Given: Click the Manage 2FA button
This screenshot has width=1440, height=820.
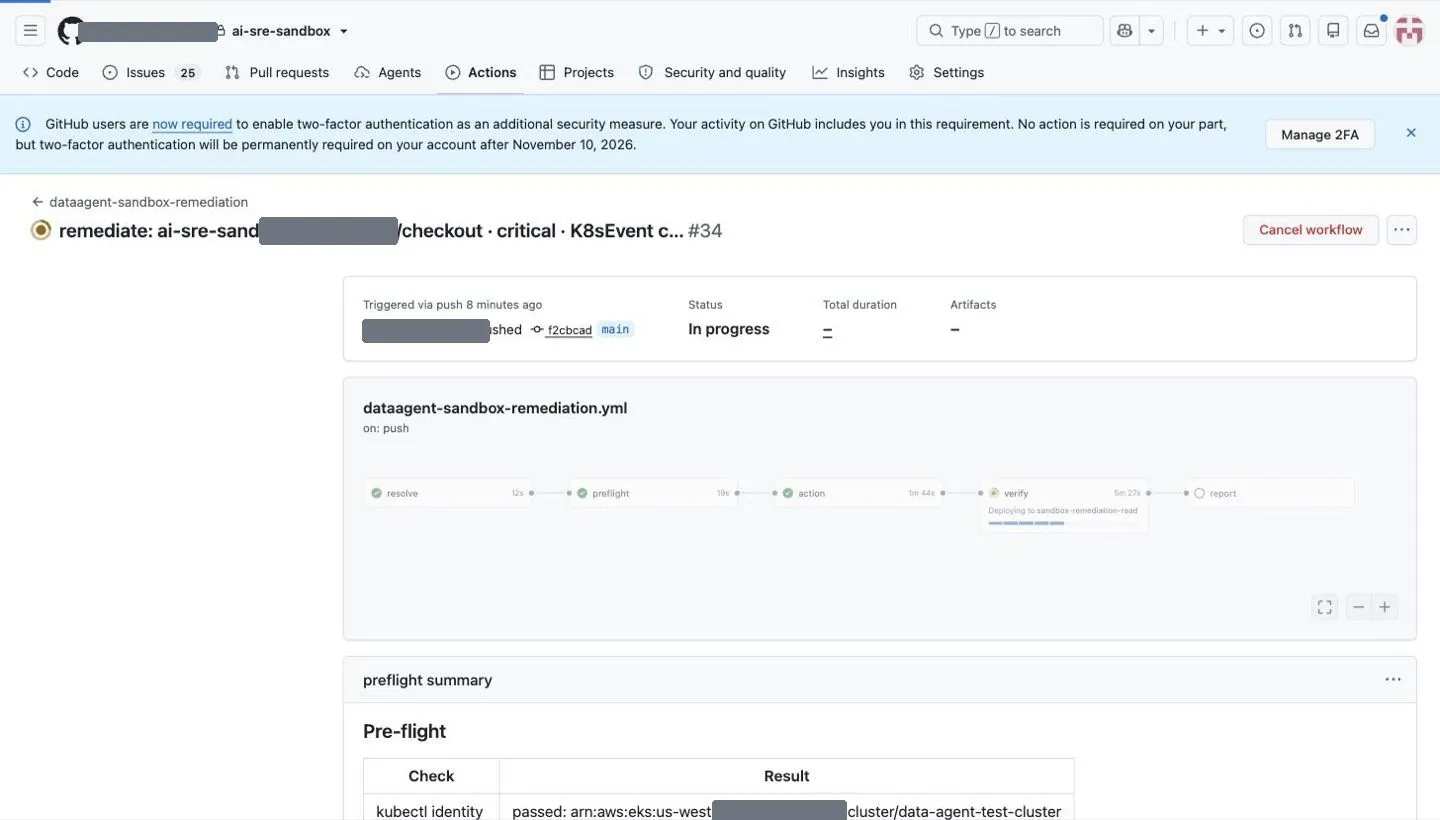Looking at the screenshot, I should coord(1320,134).
